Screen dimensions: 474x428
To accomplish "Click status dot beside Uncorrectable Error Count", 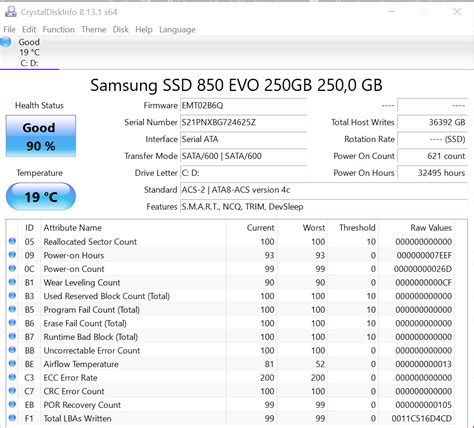I will click(x=12, y=350).
